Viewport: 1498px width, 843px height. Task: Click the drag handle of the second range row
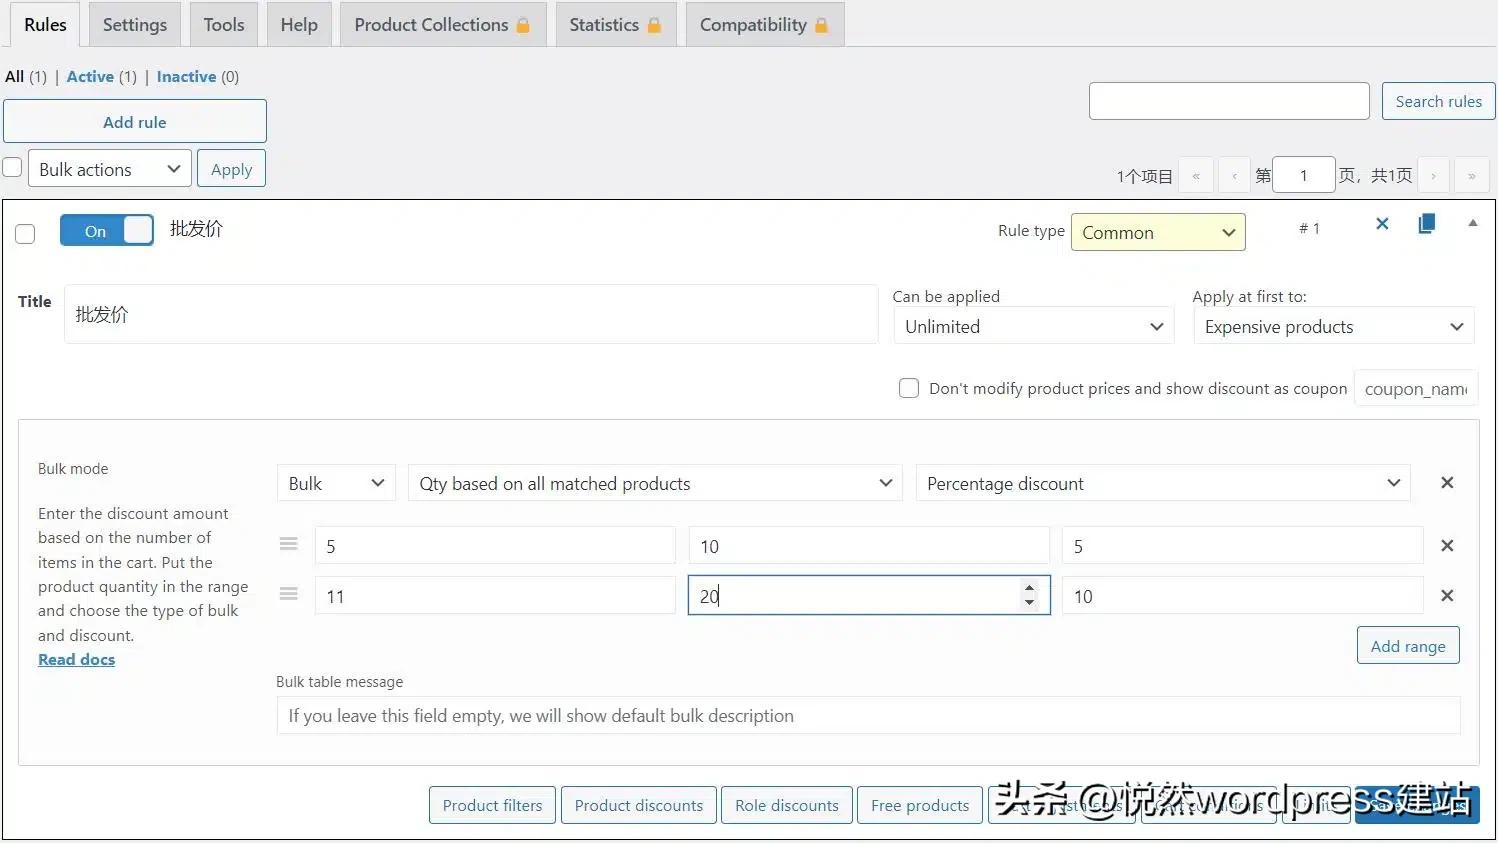[x=288, y=594]
